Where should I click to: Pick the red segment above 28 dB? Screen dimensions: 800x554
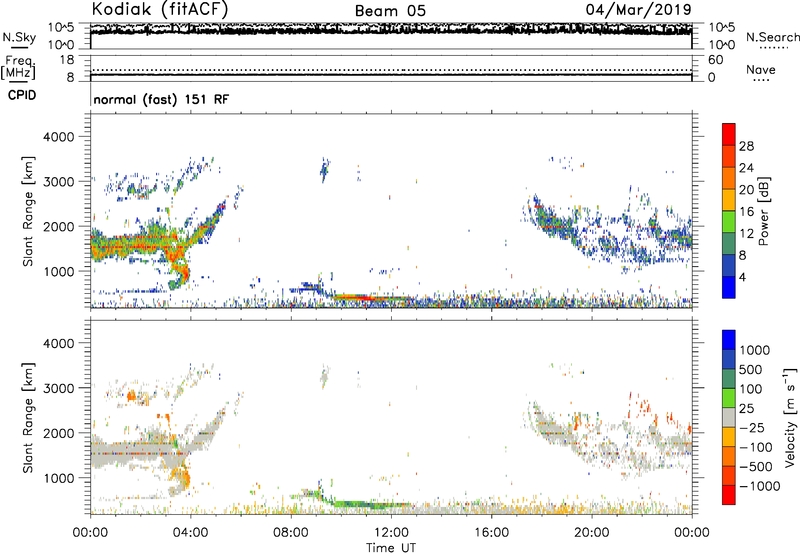tap(729, 134)
